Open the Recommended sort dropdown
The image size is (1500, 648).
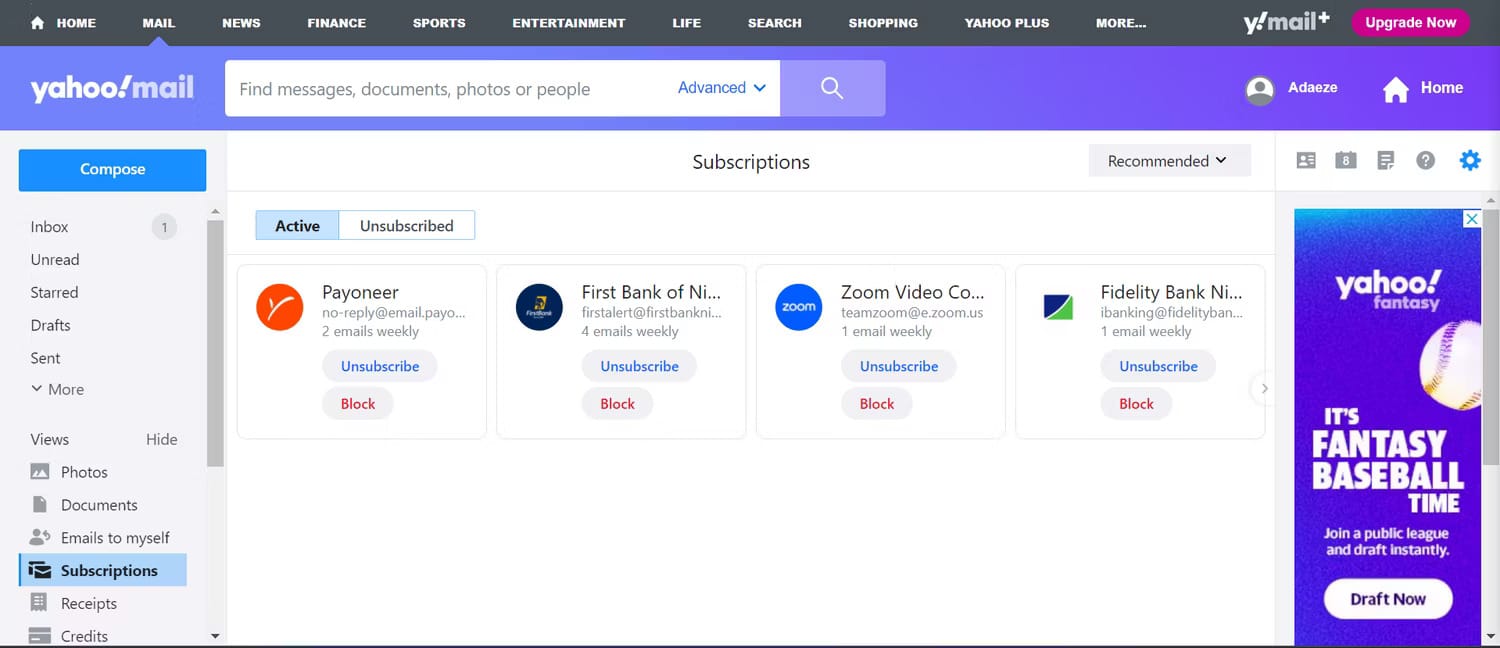(1168, 161)
